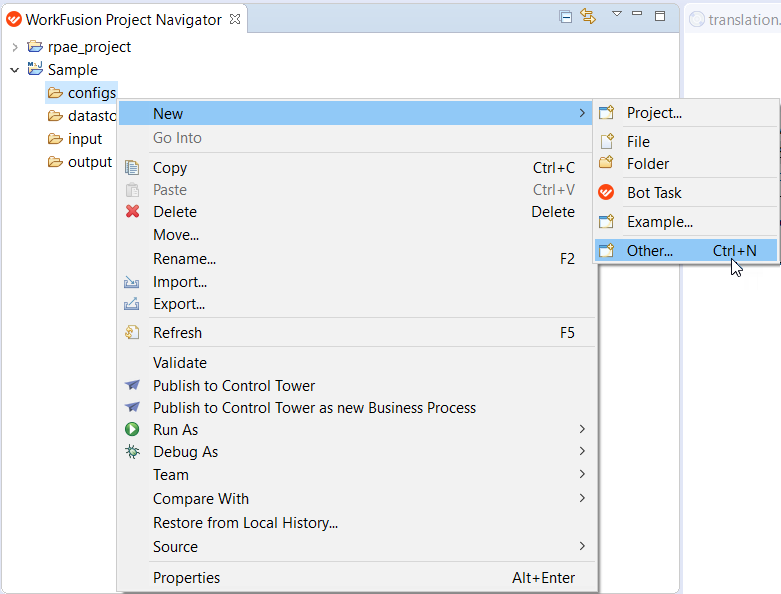
Task: Open the Compare With submenu
Action: 355,498
